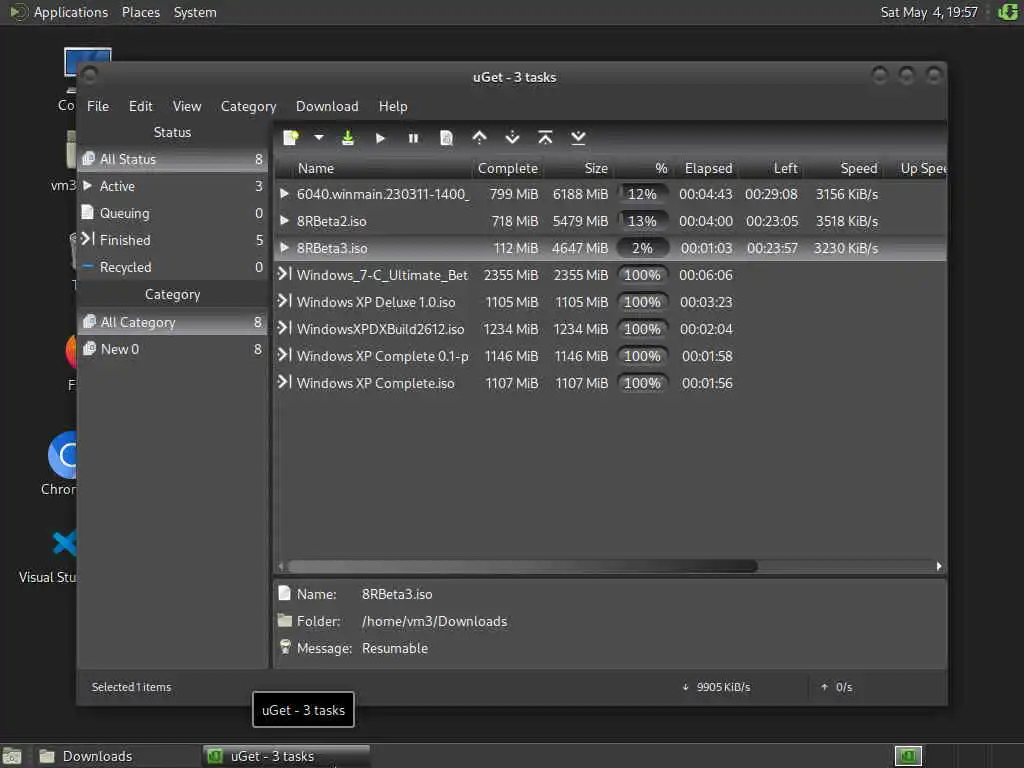Click the 12% progress bar
The height and width of the screenshot is (768, 1024).
pos(643,194)
